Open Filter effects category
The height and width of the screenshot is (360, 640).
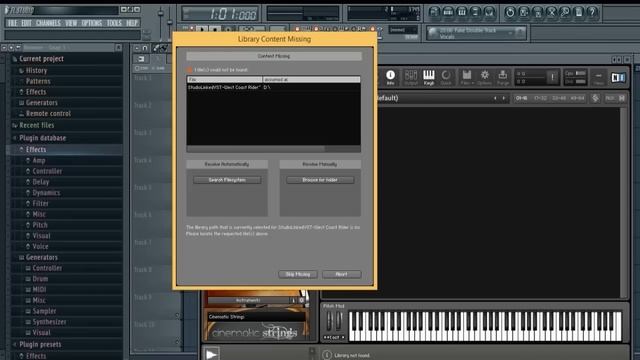tap(40, 203)
